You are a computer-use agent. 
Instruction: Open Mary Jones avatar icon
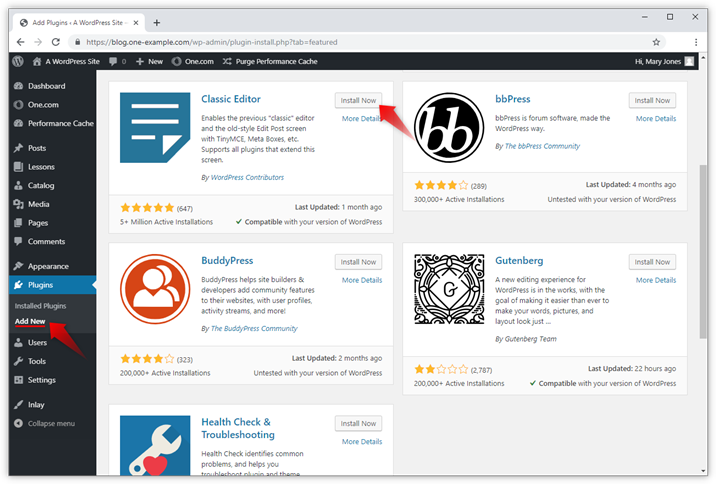click(x=689, y=61)
